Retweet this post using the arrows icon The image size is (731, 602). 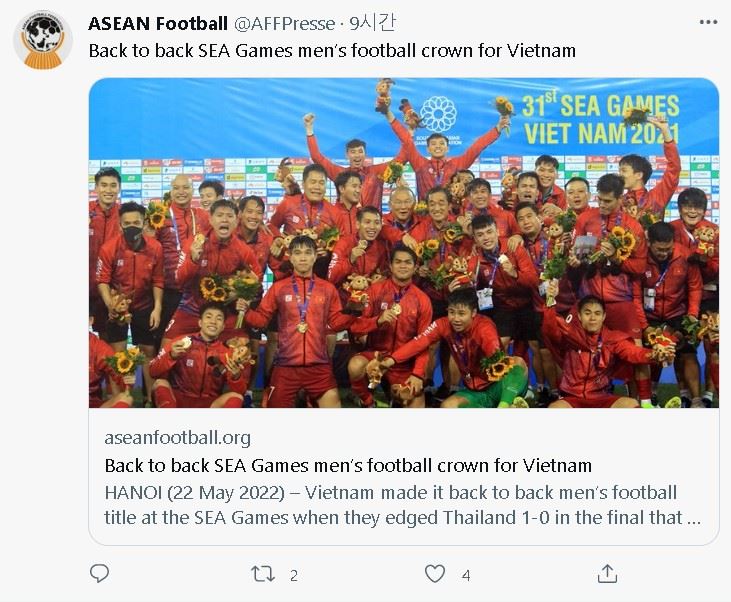(x=262, y=574)
